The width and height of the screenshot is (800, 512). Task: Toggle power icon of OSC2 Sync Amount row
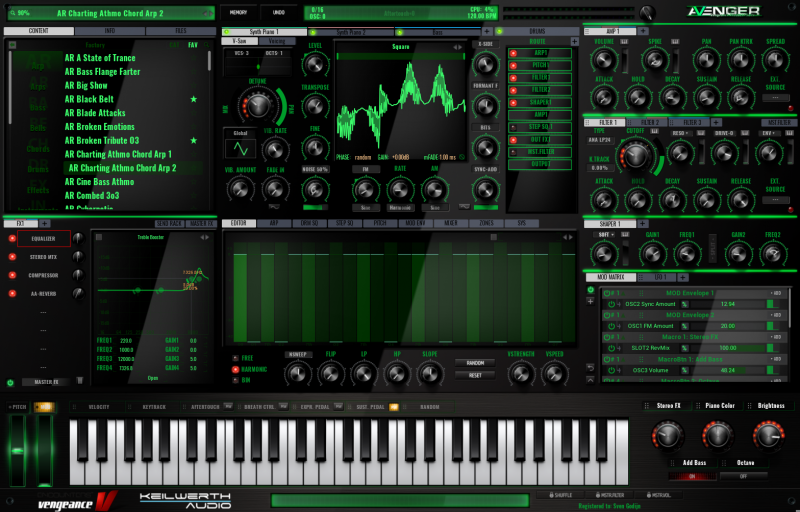(x=611, y=304)
